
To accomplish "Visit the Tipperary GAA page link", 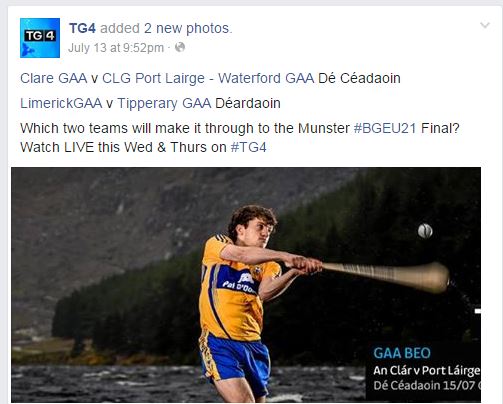I will pos(164,103).
